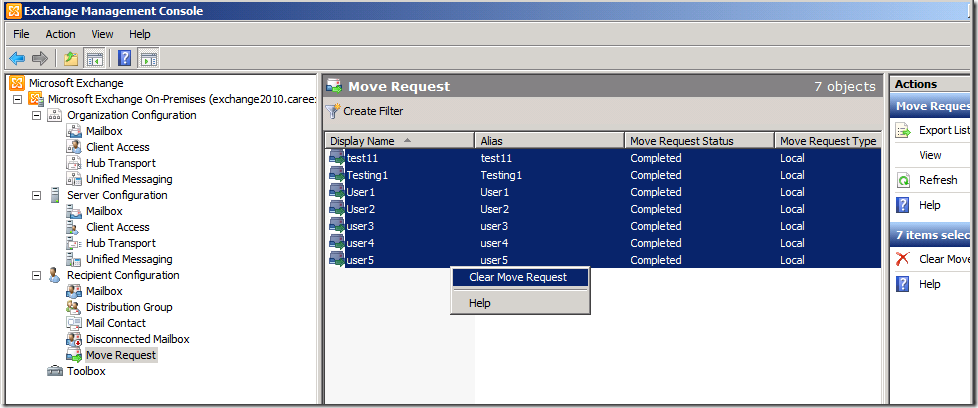Screen dimensions: 978x408
Task: Click the green Refresh icon in Actions
Action: (x=904, y=180)
